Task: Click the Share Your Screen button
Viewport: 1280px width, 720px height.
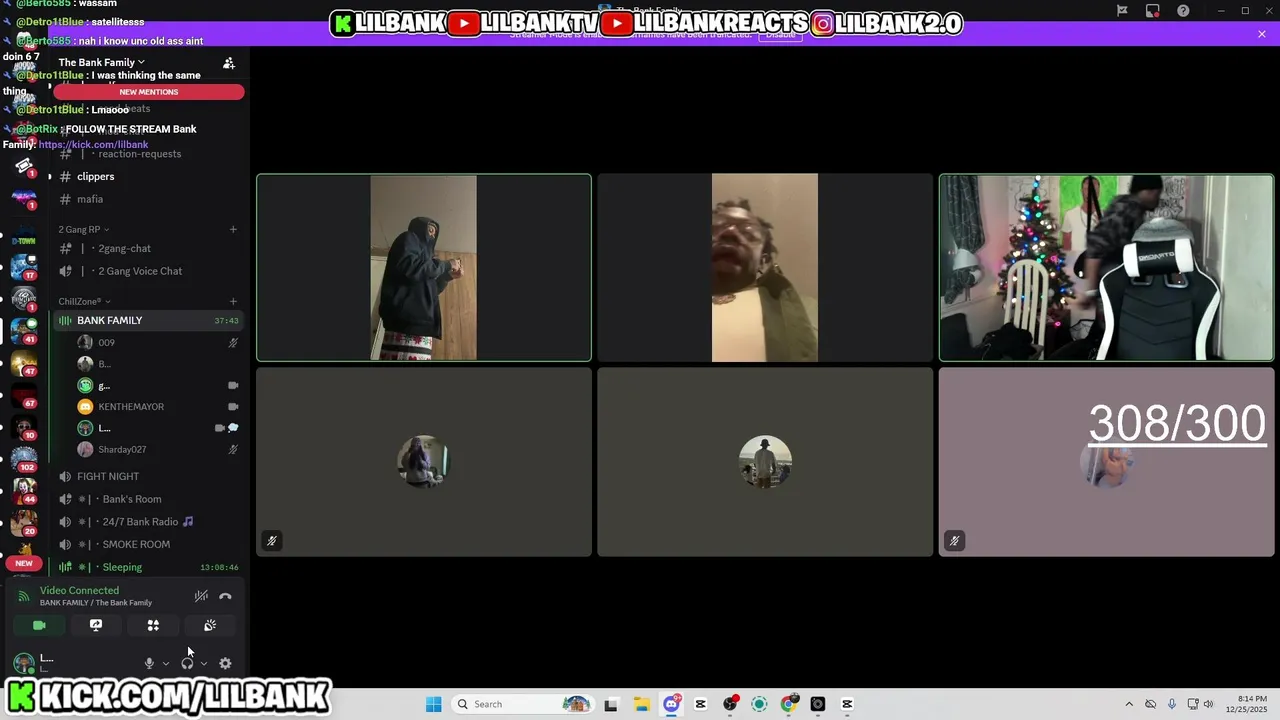Action: tap(96, 625)
